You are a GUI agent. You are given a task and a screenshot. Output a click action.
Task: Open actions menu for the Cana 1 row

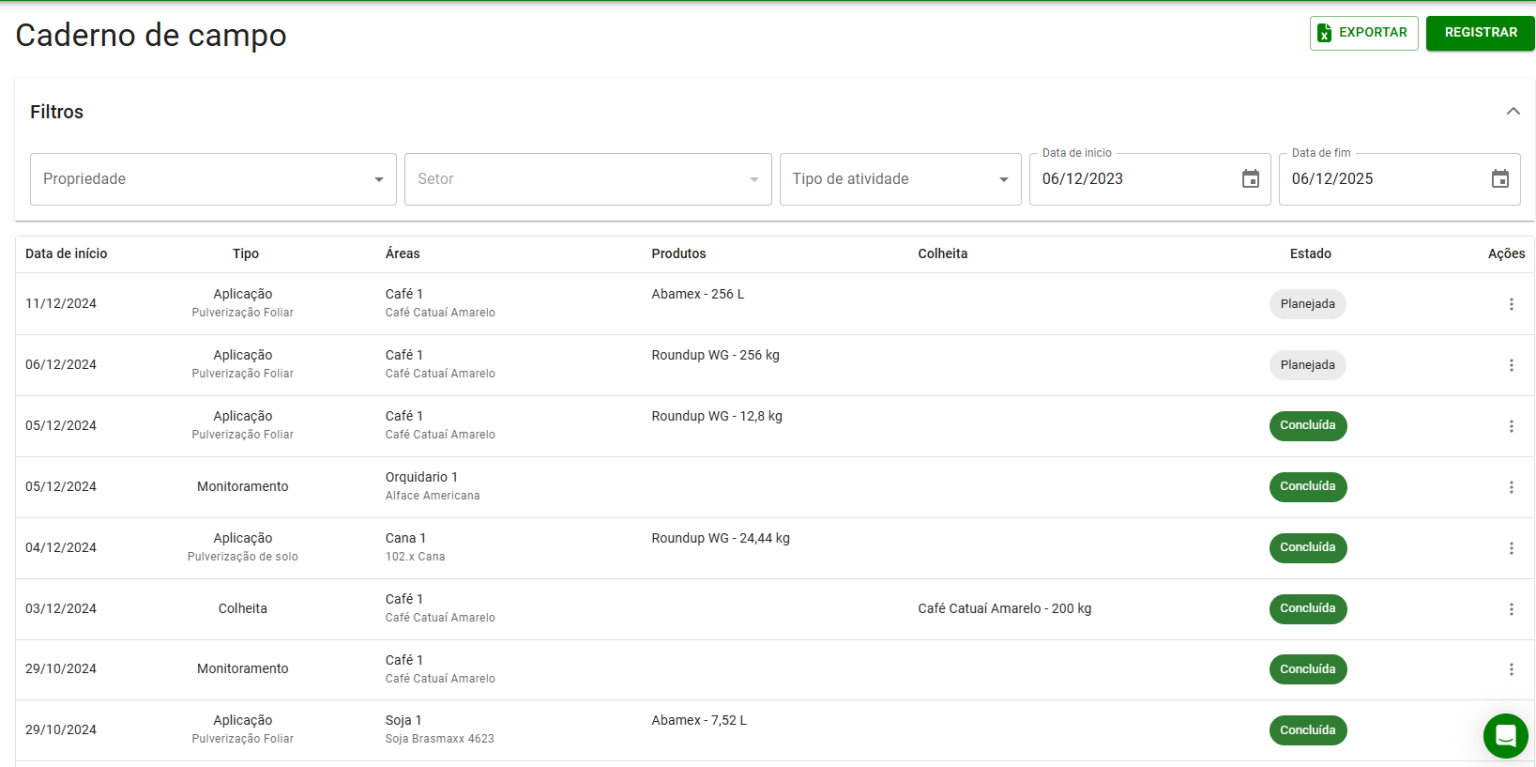click(1511, 548)
